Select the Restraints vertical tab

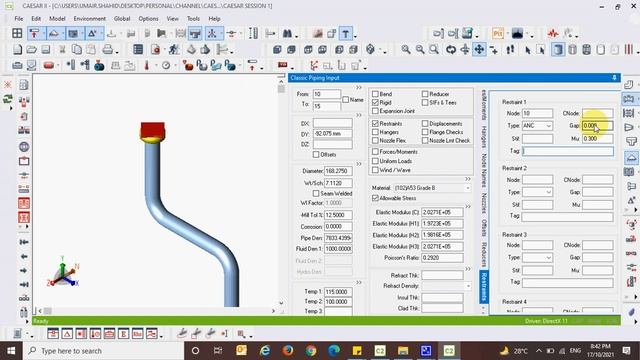(484, 287)
